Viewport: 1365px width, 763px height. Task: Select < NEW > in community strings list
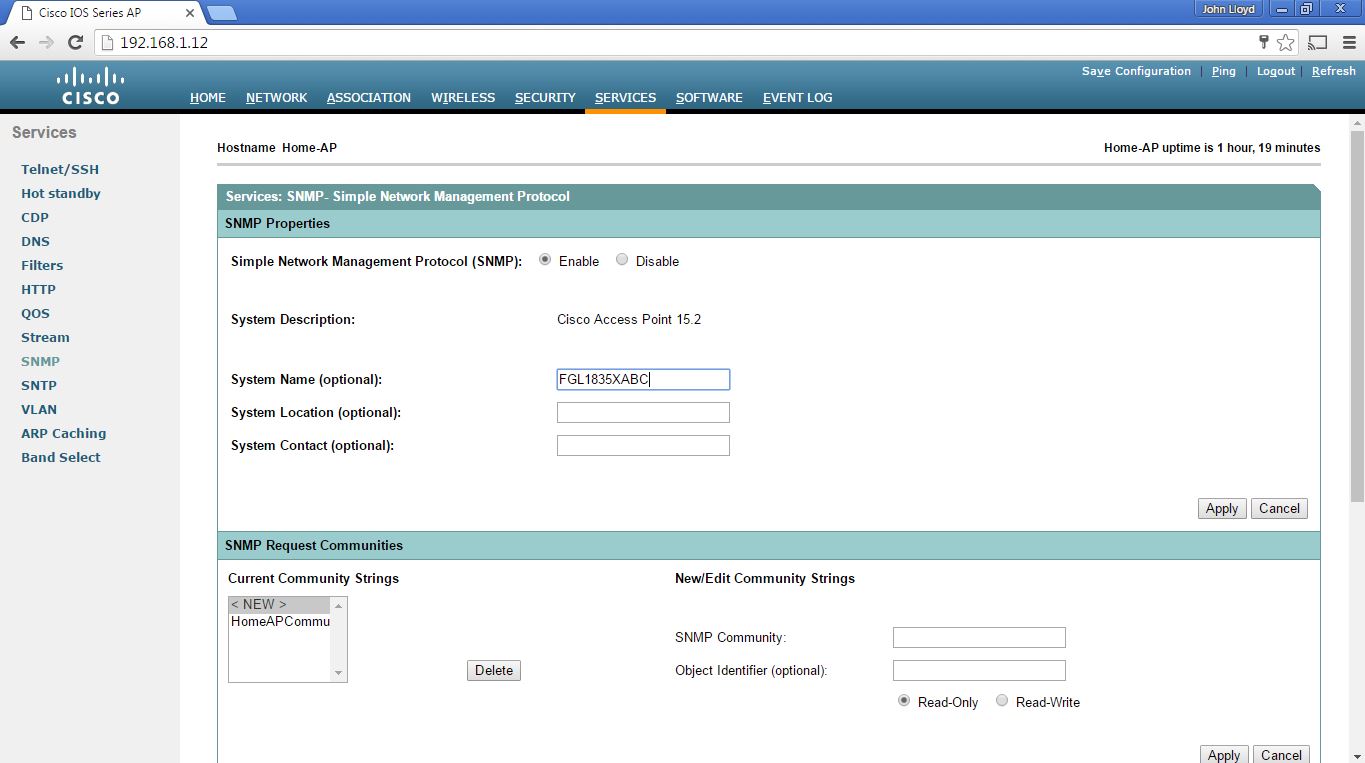(280, 604)
